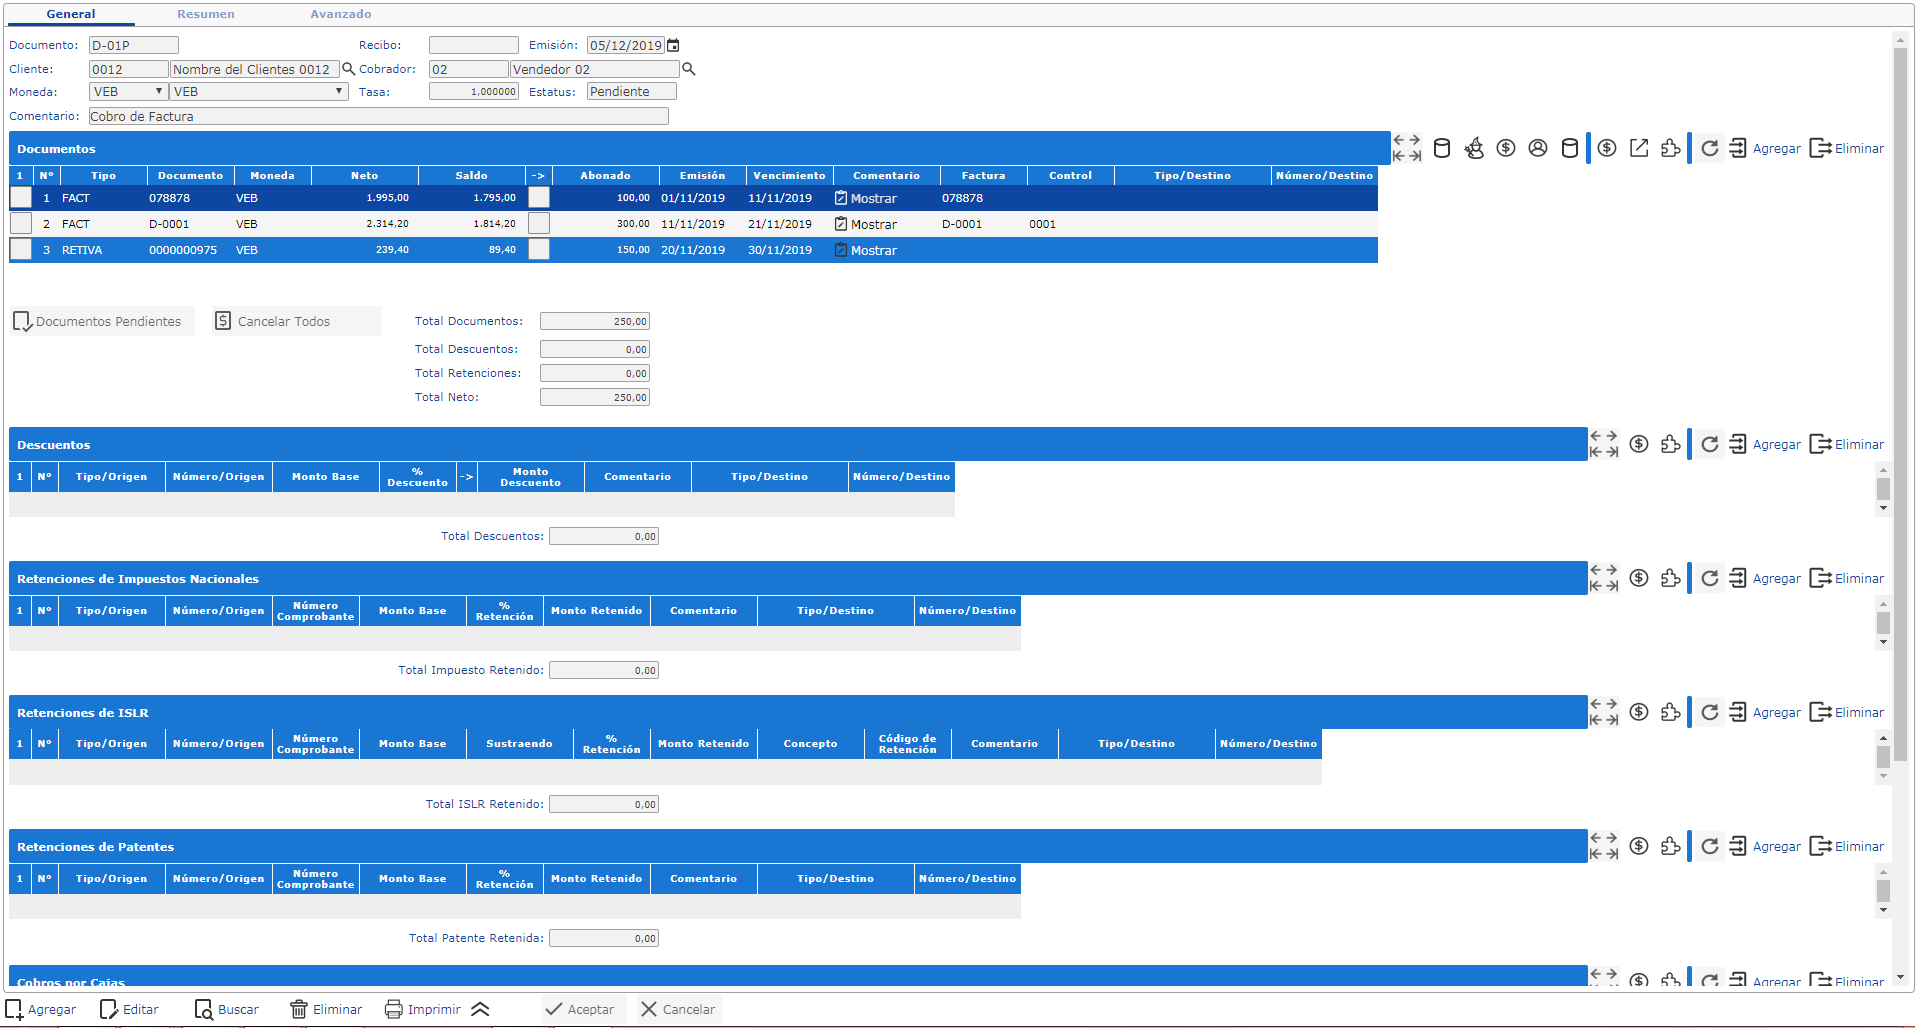
Task: Click Agregar in the Descuentos toolbar
Action: (1765, 444)
